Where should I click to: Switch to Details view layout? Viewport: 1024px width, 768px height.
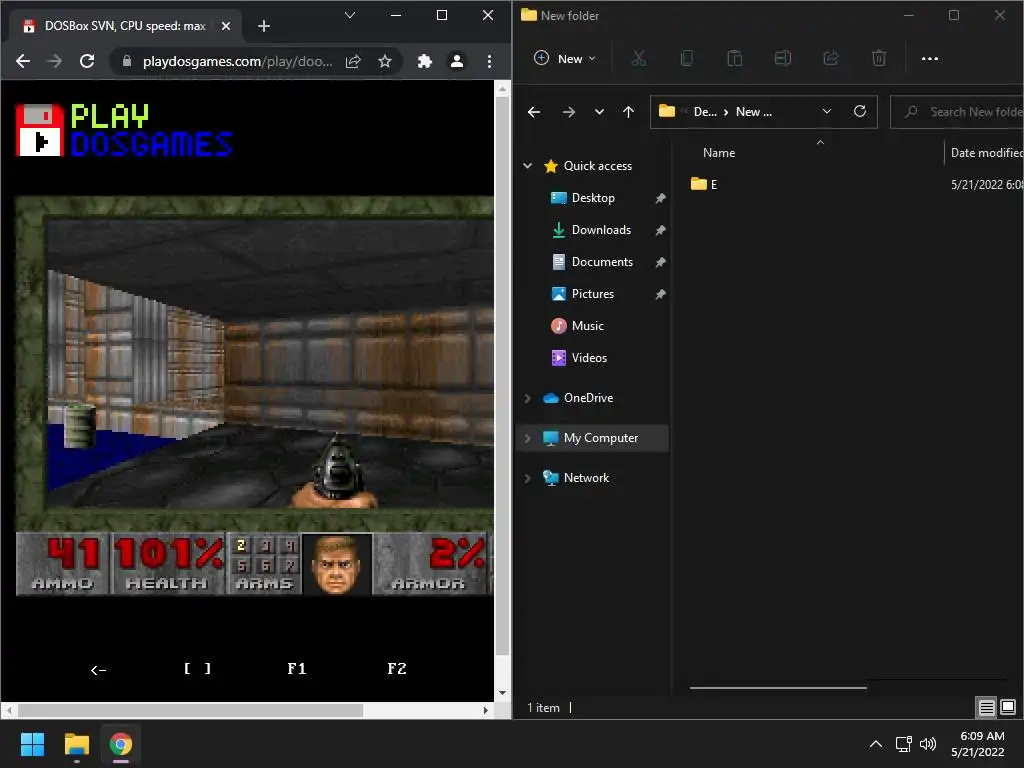(986, 707)
